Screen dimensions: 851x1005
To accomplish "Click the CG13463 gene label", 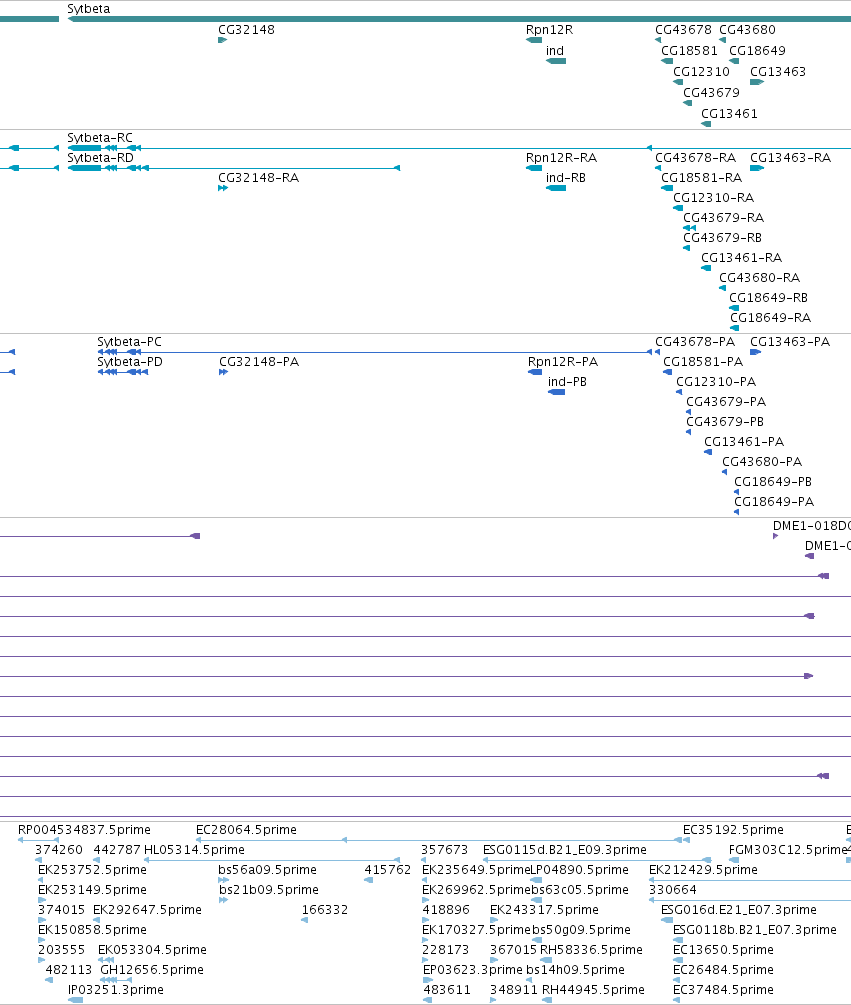I will [x=777, y=72].
